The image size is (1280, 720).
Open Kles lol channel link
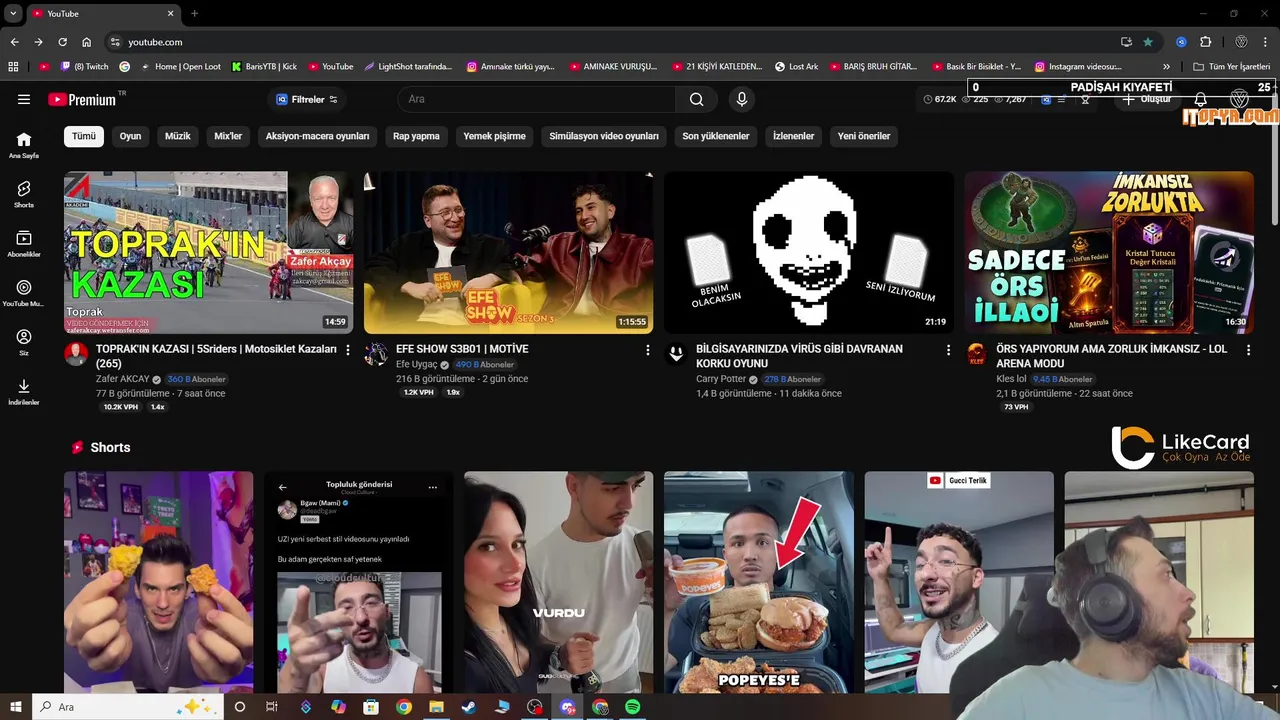pos(1014,379)
